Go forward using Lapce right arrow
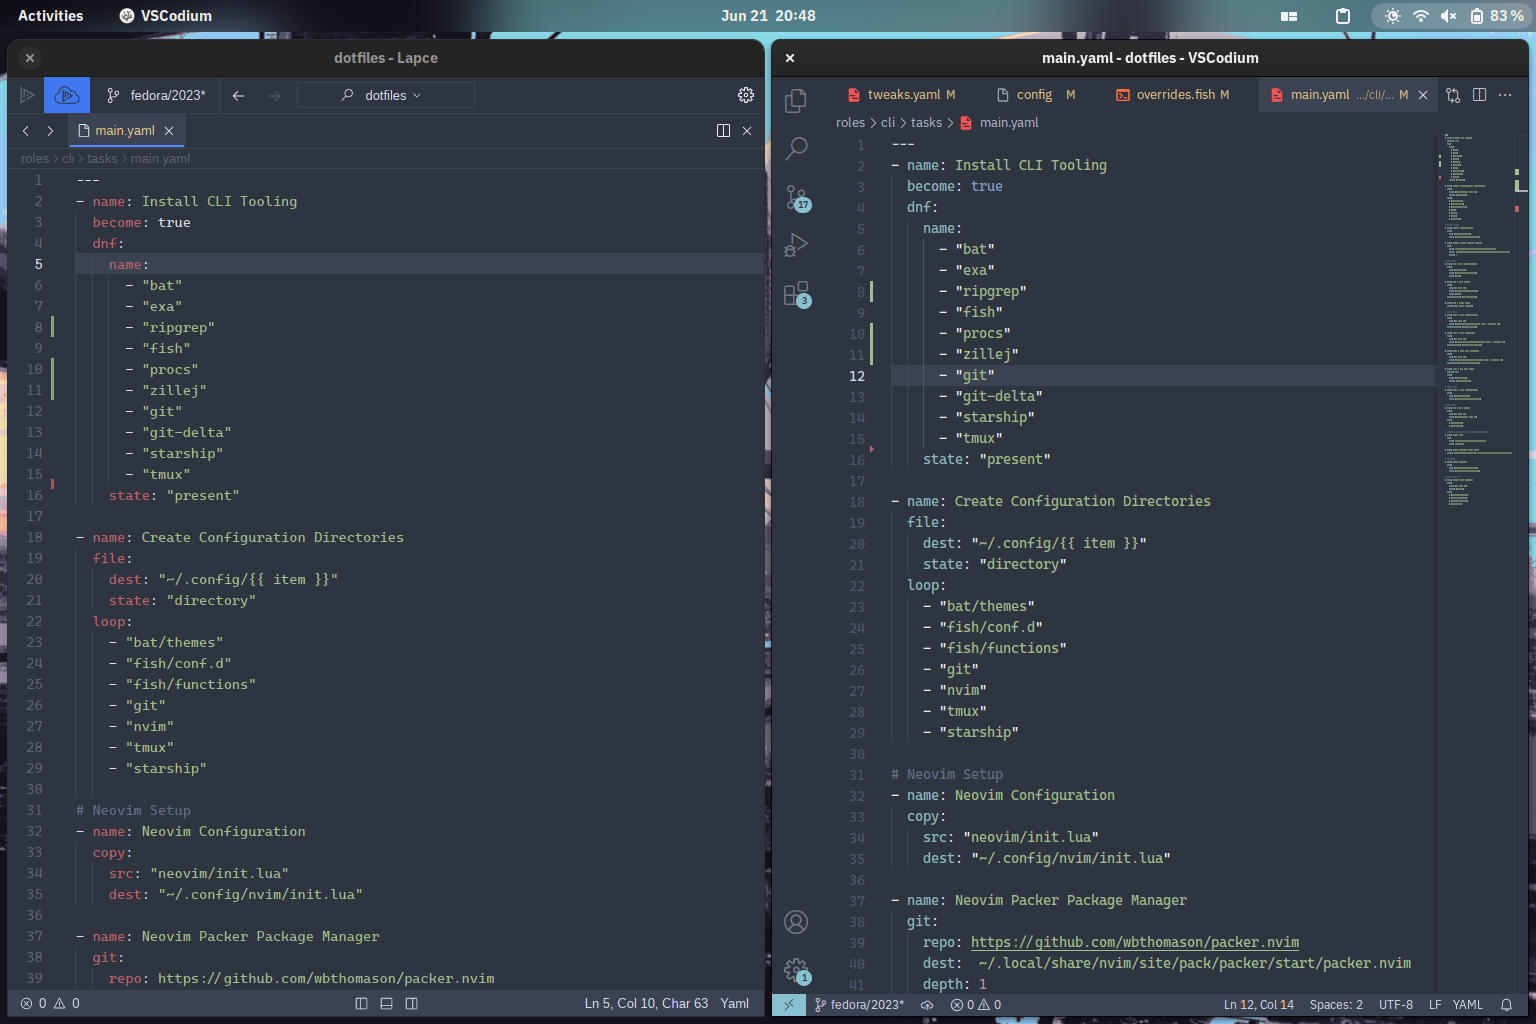Screen dimensions: 1536x1024 coord(274,95)
